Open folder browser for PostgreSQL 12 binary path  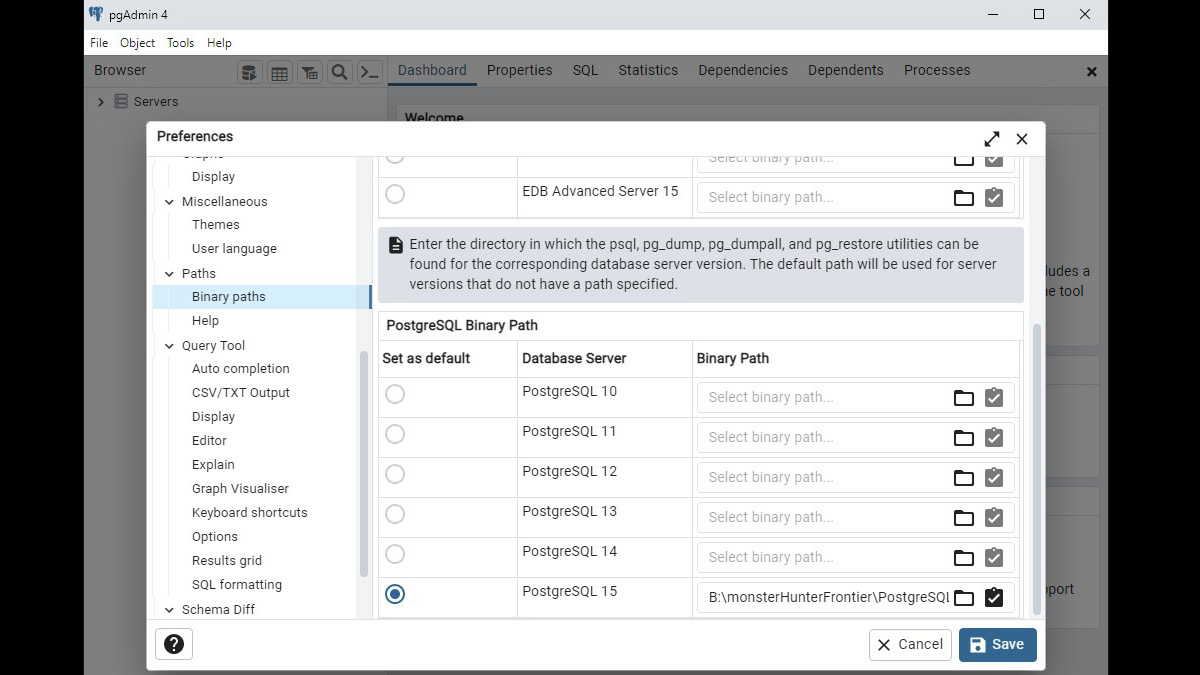963,478
